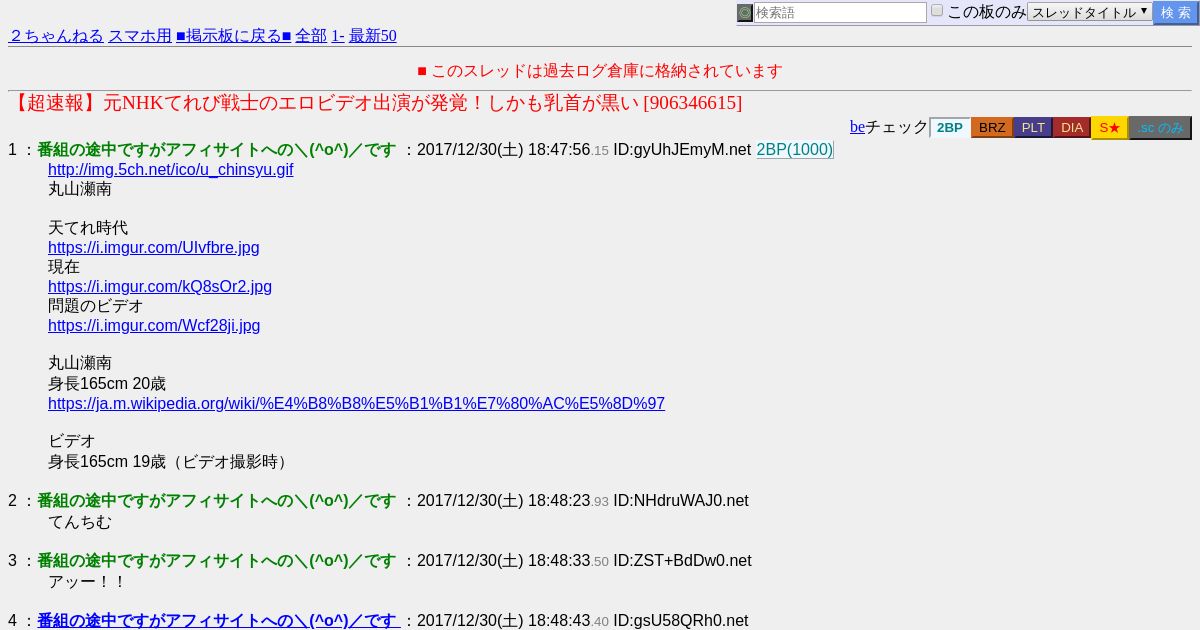The width and height of the screenshot is (1200, 630).
Task: Open the スレッドタイトル dropdown
Action: coord(1090,13)
